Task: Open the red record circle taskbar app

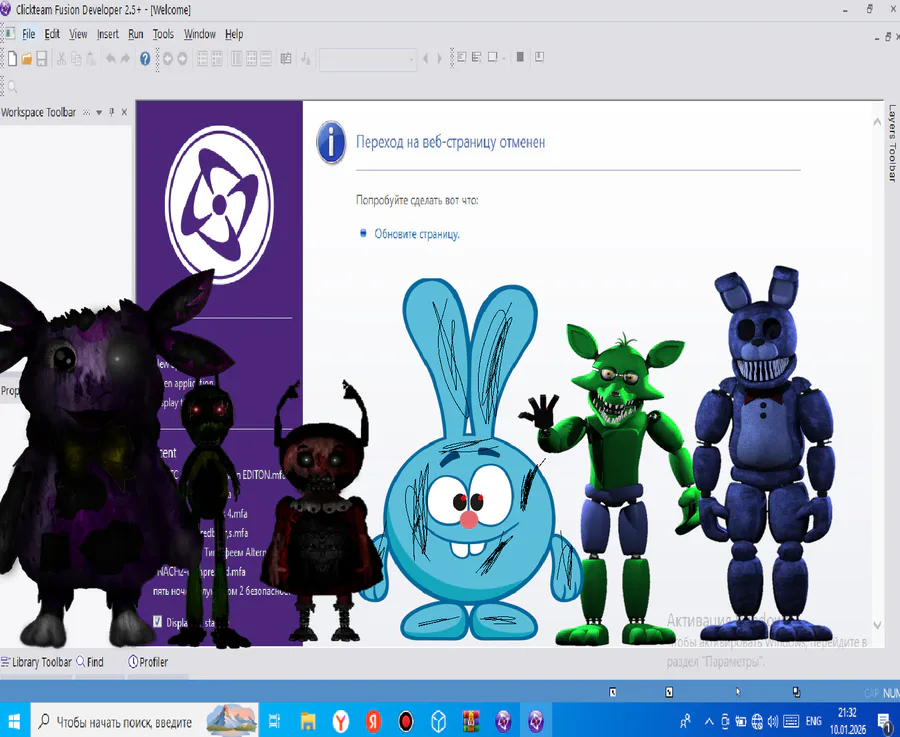Action: click(406, 721)
